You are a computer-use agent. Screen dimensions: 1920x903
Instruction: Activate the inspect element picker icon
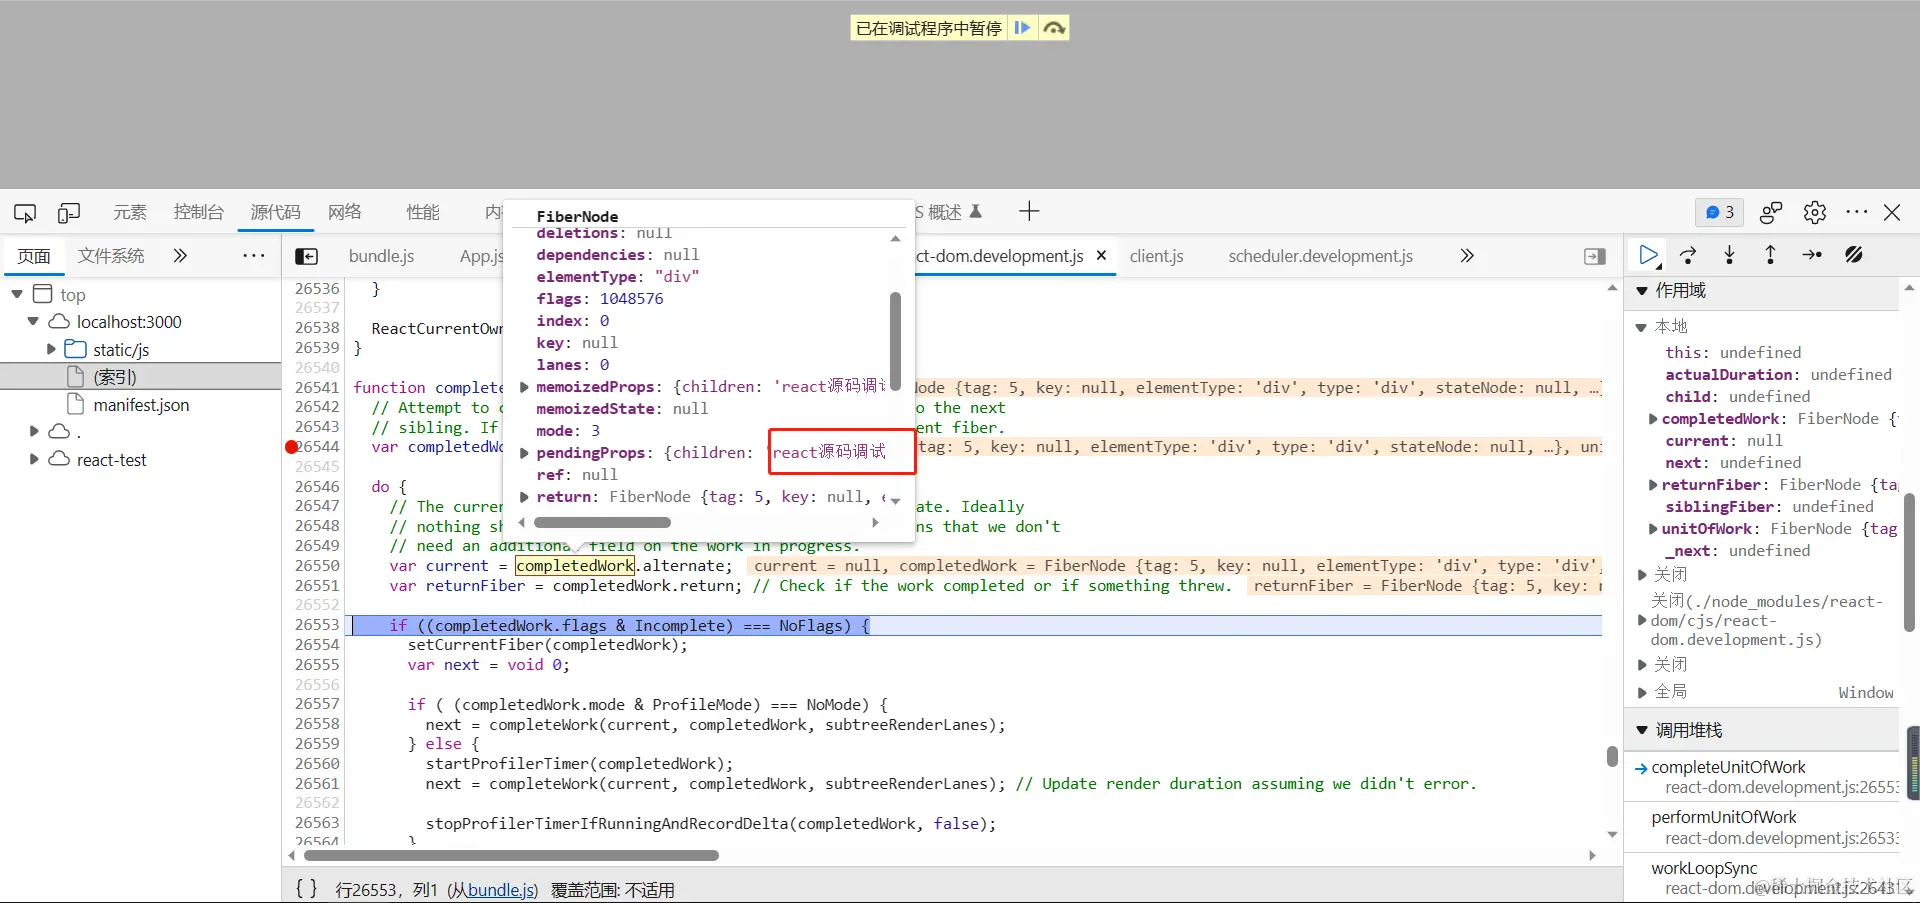coord(25,213)
